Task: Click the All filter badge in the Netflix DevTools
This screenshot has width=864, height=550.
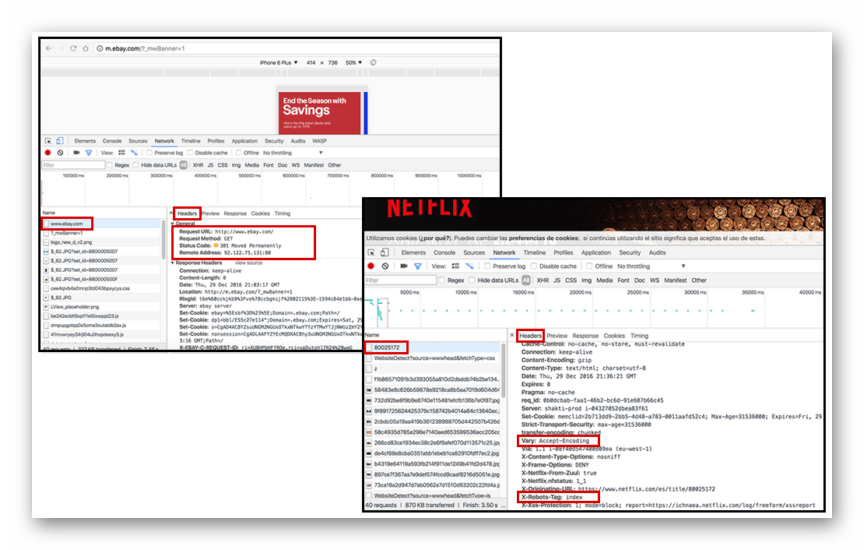Action: [526, 280]
